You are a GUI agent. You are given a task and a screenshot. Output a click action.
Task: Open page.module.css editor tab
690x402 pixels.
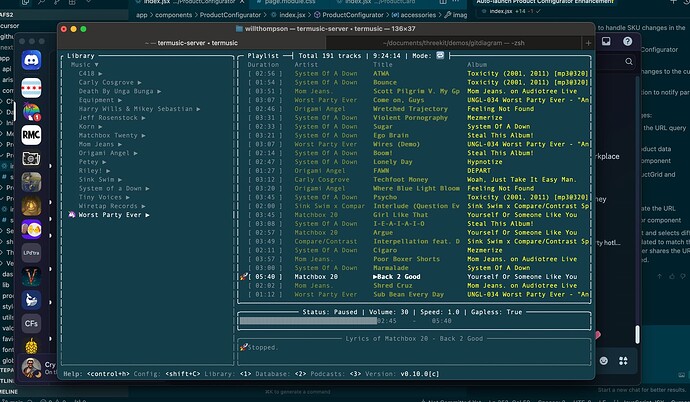pos(290,2)
